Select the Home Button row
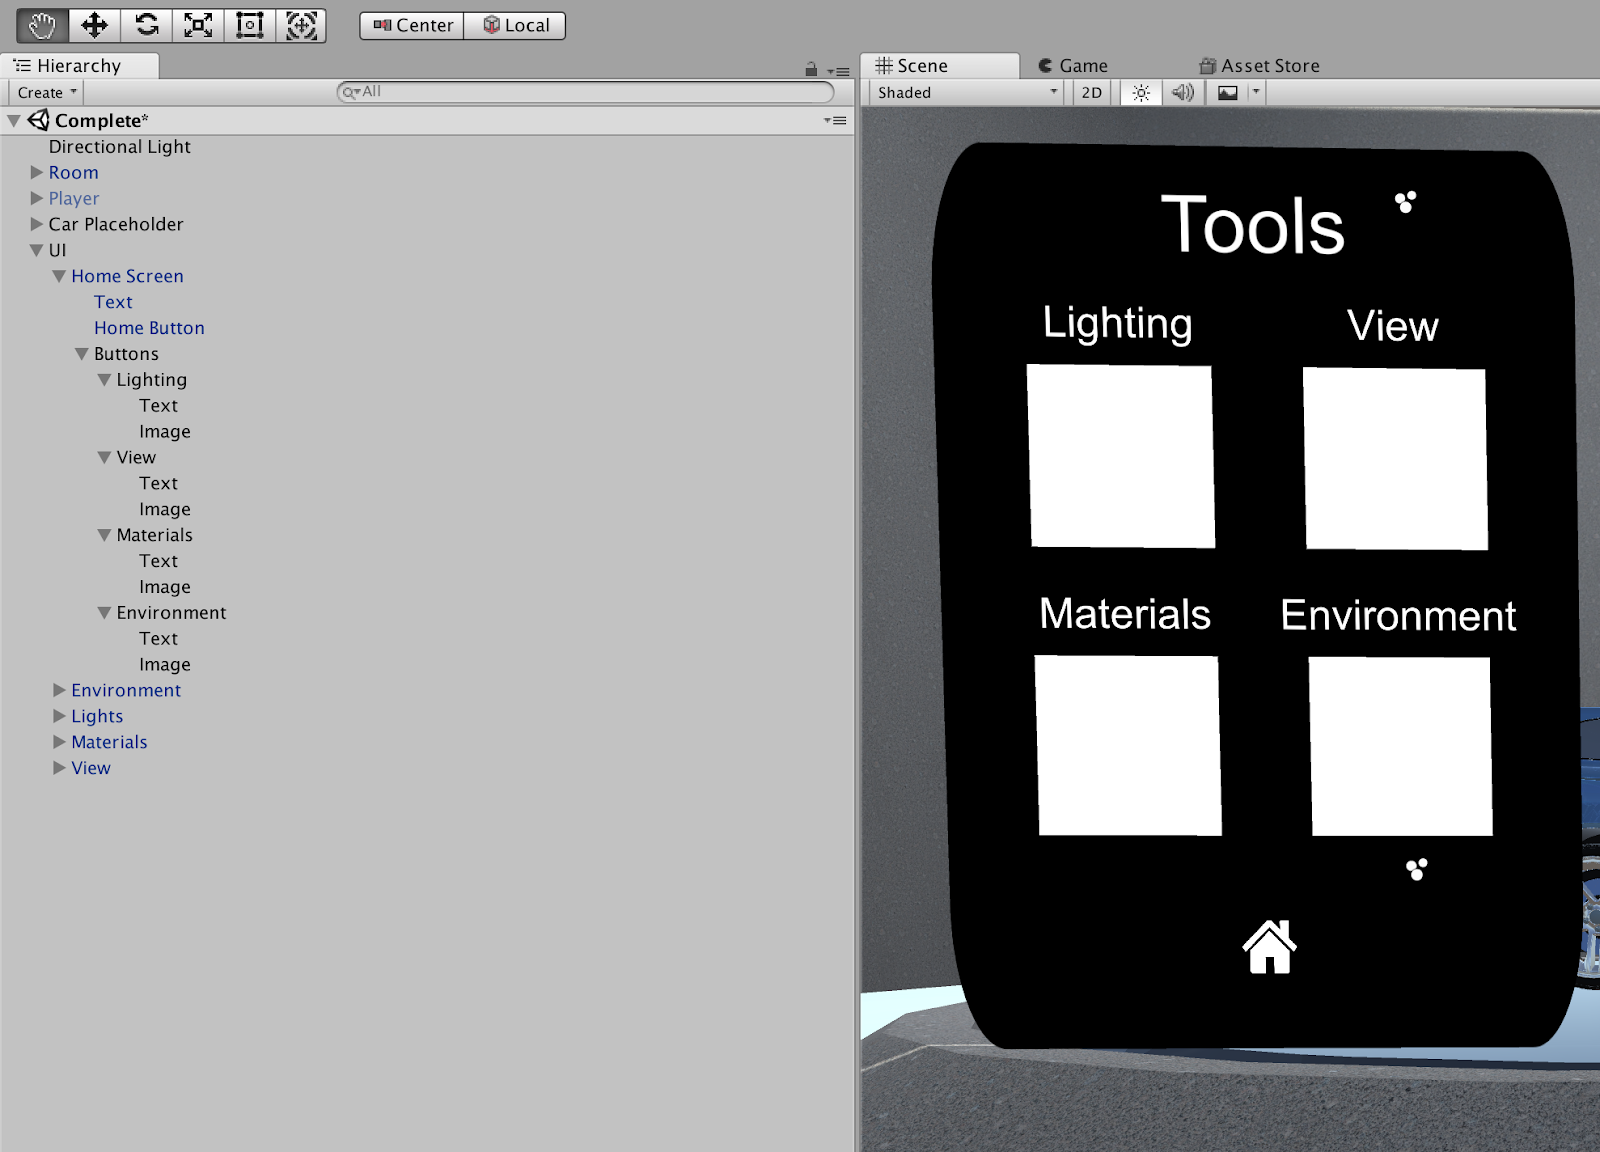Image resolution: width=1600 pixels, height=1152 pixels. pyautogui.click(x=427, y=328)
